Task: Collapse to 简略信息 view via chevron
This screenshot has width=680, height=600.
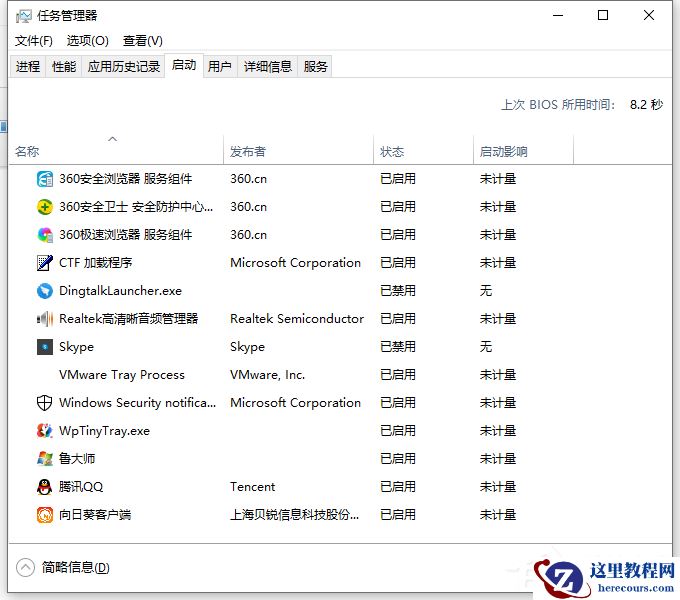Action: 25,567
